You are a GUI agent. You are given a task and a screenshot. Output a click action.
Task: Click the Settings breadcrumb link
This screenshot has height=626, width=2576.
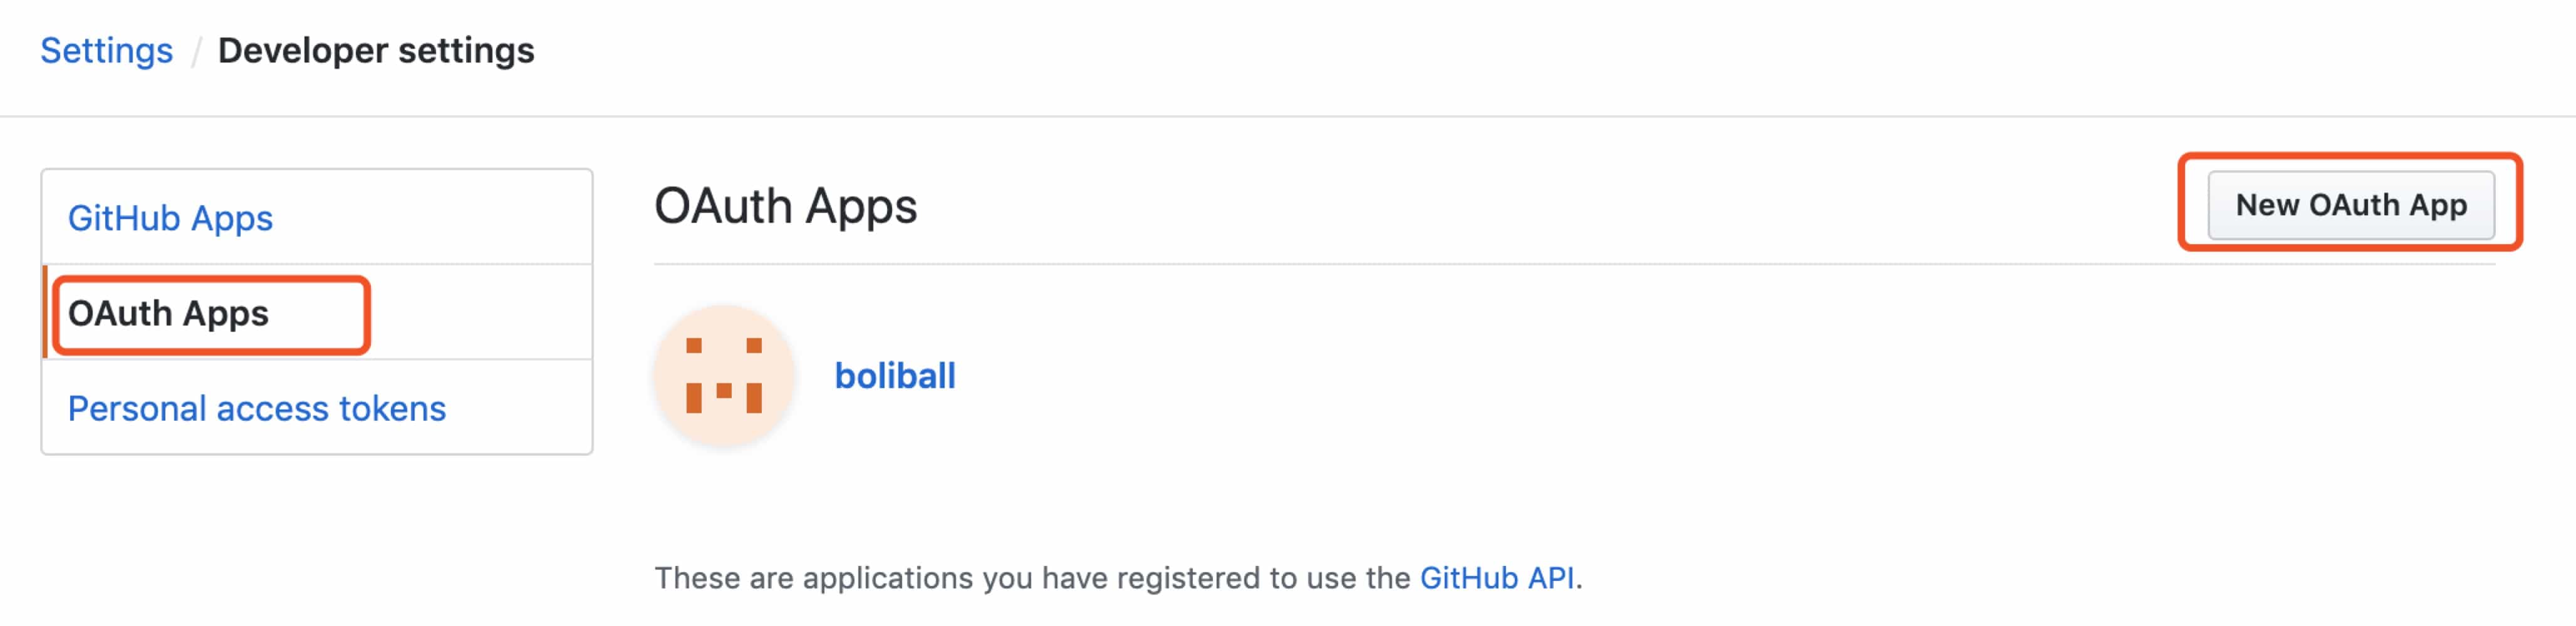pos(106,50)
